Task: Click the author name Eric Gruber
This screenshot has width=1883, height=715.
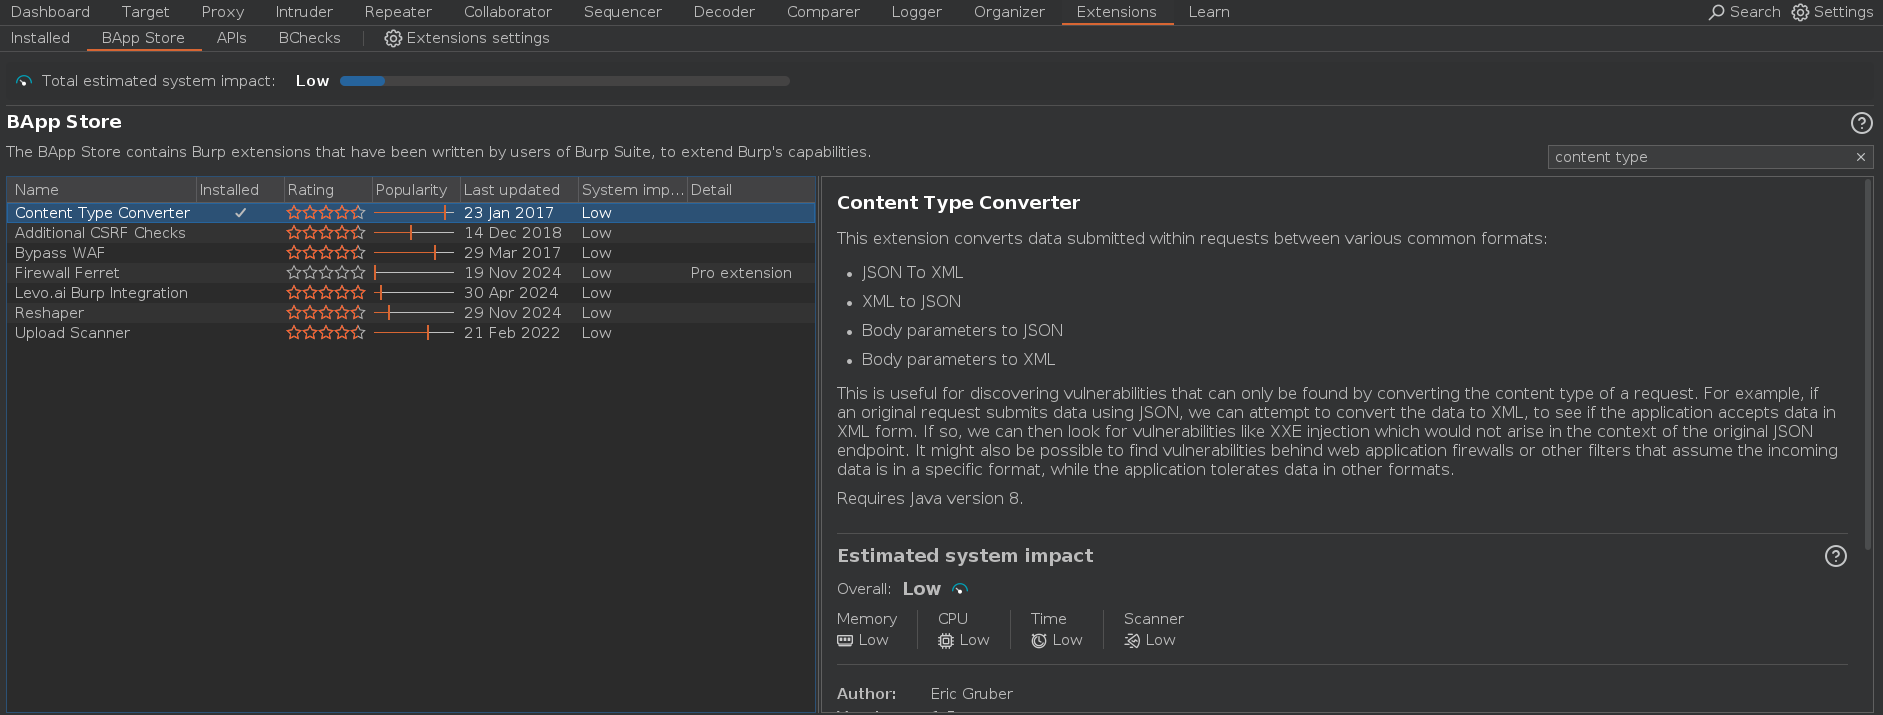Action: 971,694
